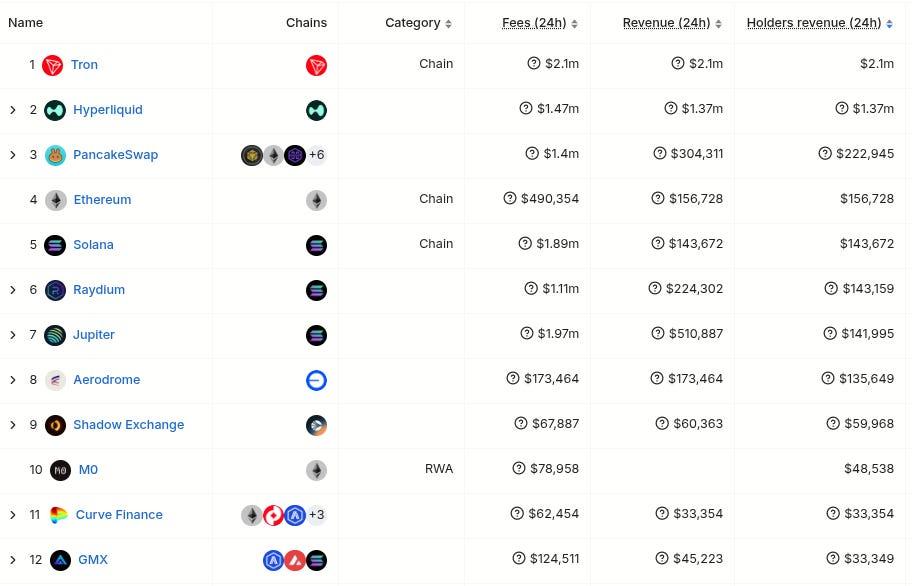Click the Raydium logo icon
Viewport: 912px width, 586px height.
[55, 290]
